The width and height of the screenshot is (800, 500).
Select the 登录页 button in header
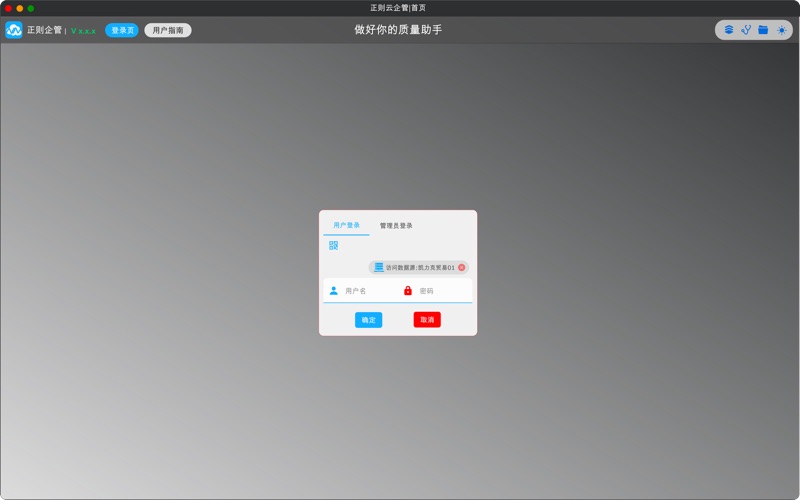[x=122, y=30]
